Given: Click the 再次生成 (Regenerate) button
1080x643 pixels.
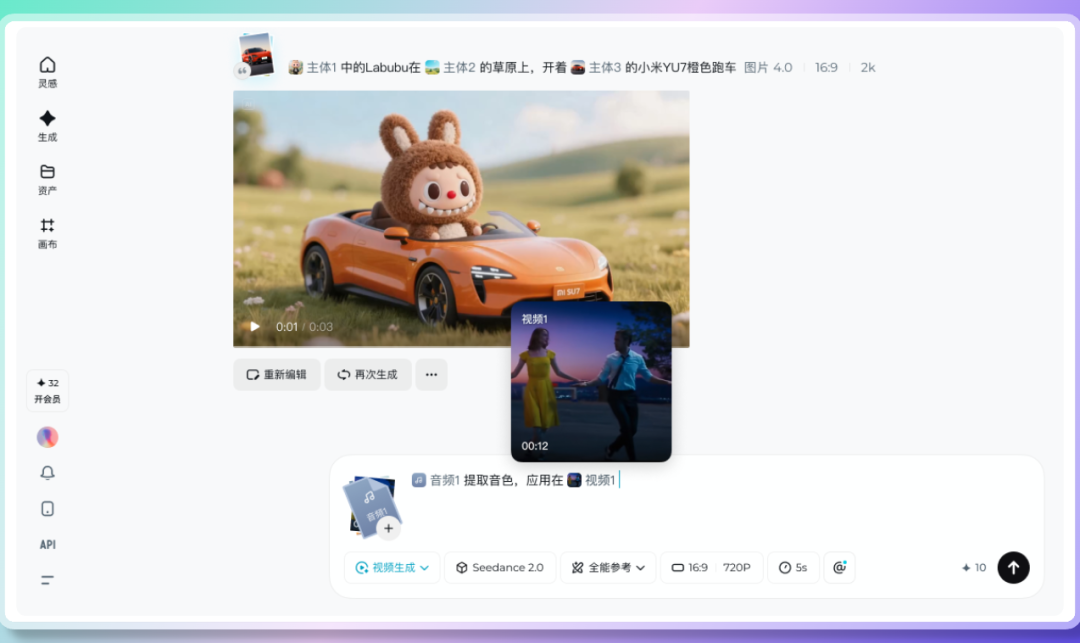Looking at the screenshot, I should (367, 374).
